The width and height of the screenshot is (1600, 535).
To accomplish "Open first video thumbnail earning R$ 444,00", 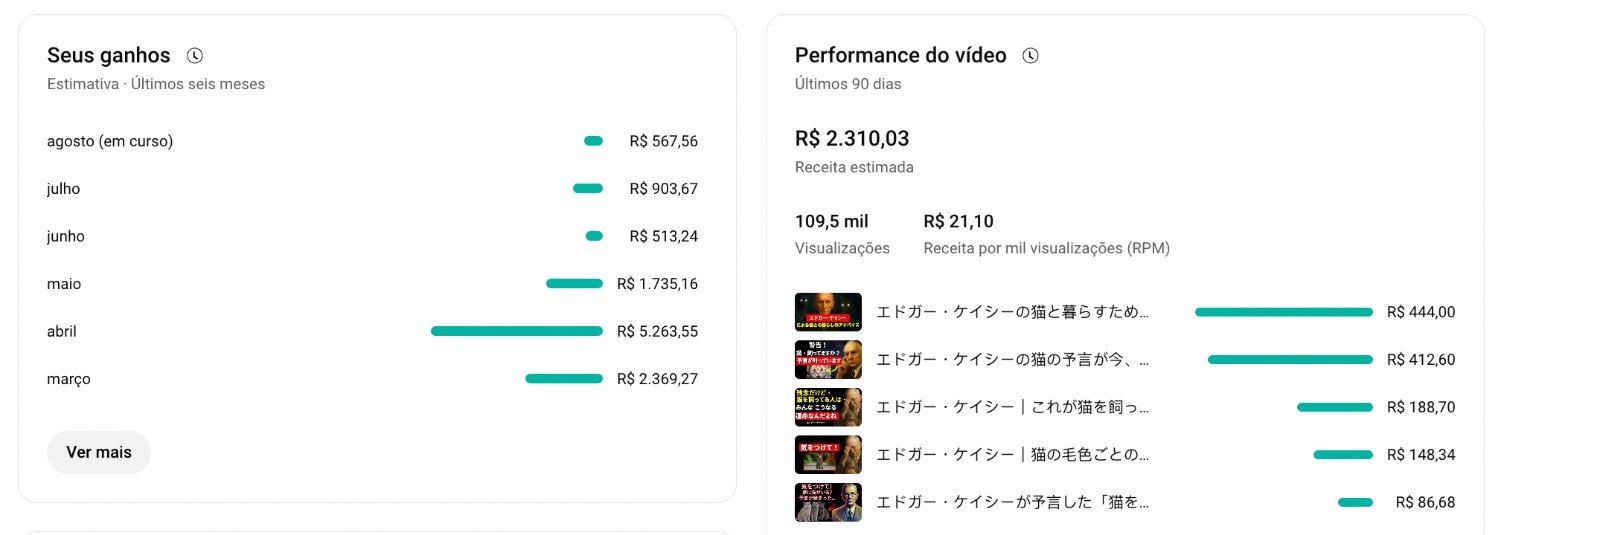I will [828, 312].
